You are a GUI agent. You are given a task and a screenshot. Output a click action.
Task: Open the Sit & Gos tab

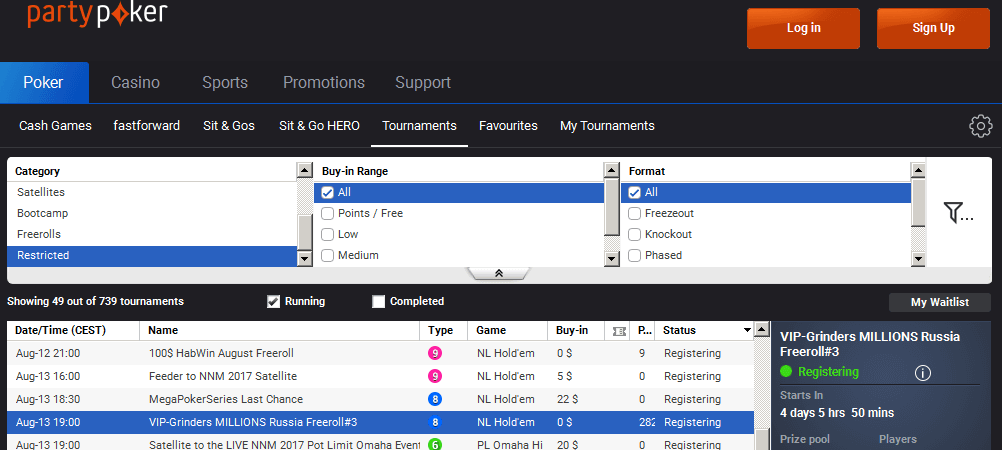tap(229, 126)
